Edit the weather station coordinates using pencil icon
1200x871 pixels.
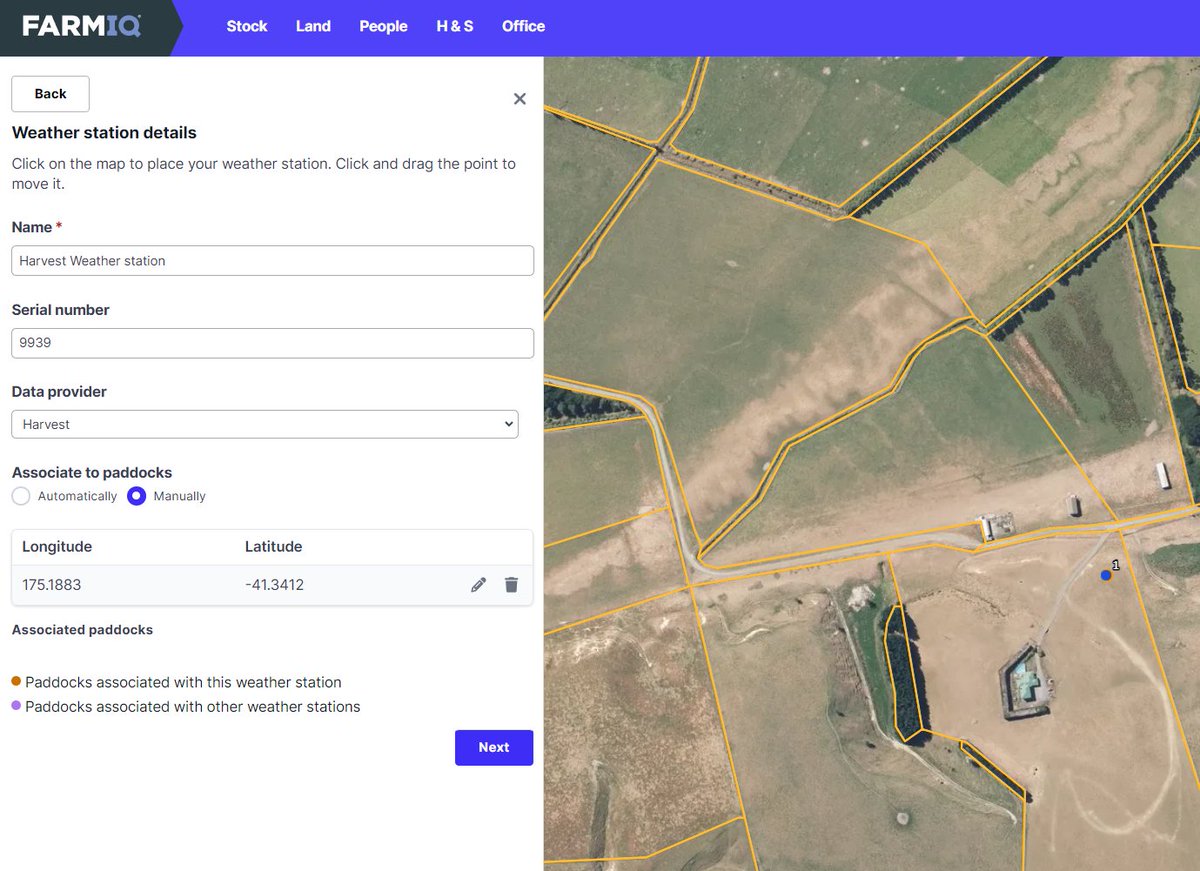478,584
